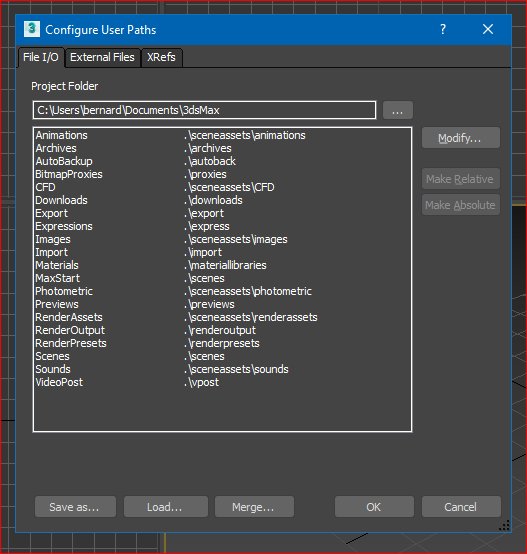527x554 pixels.
Task: Select the BitmapProxies path row
Action: 223,174
